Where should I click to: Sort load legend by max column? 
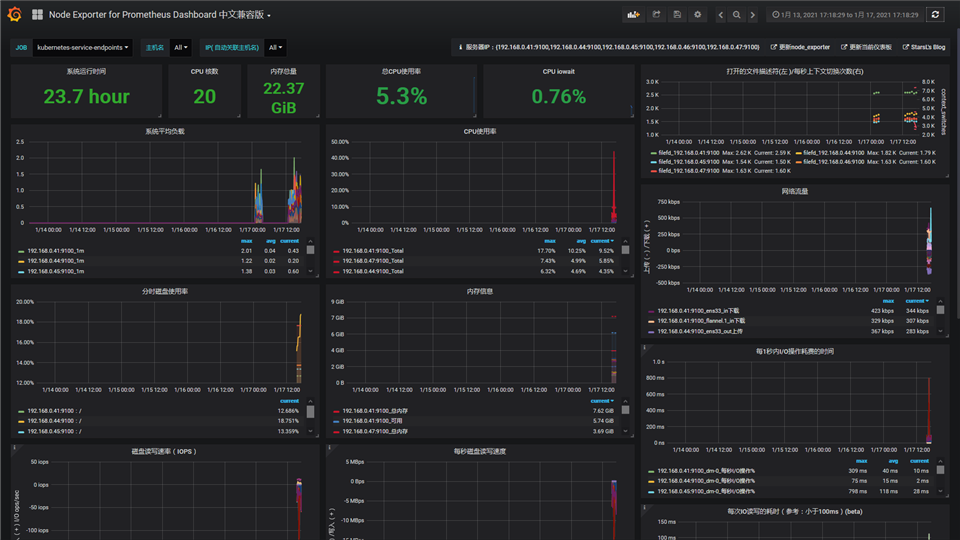247,241
